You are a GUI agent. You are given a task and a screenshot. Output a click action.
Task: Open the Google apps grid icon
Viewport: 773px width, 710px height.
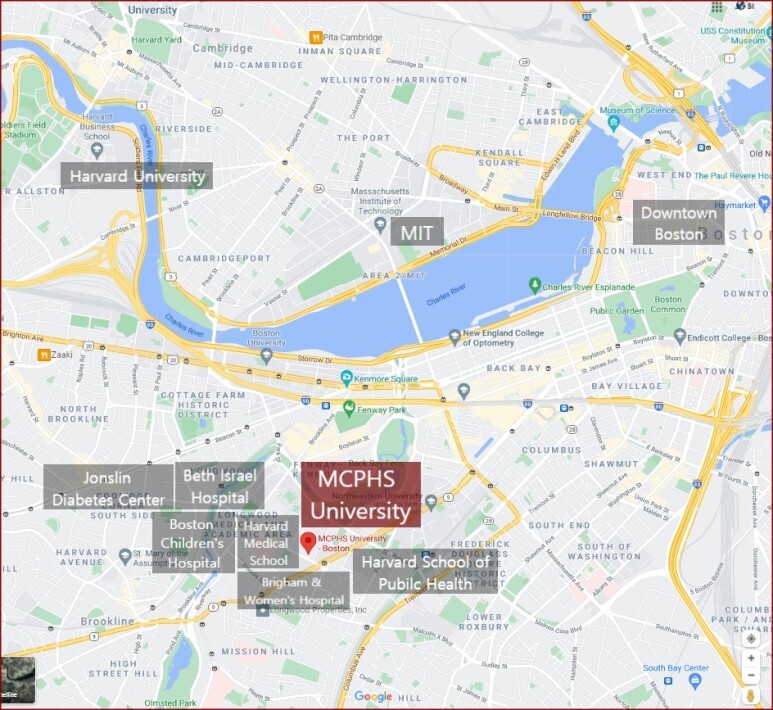click(x=717, y=6)
